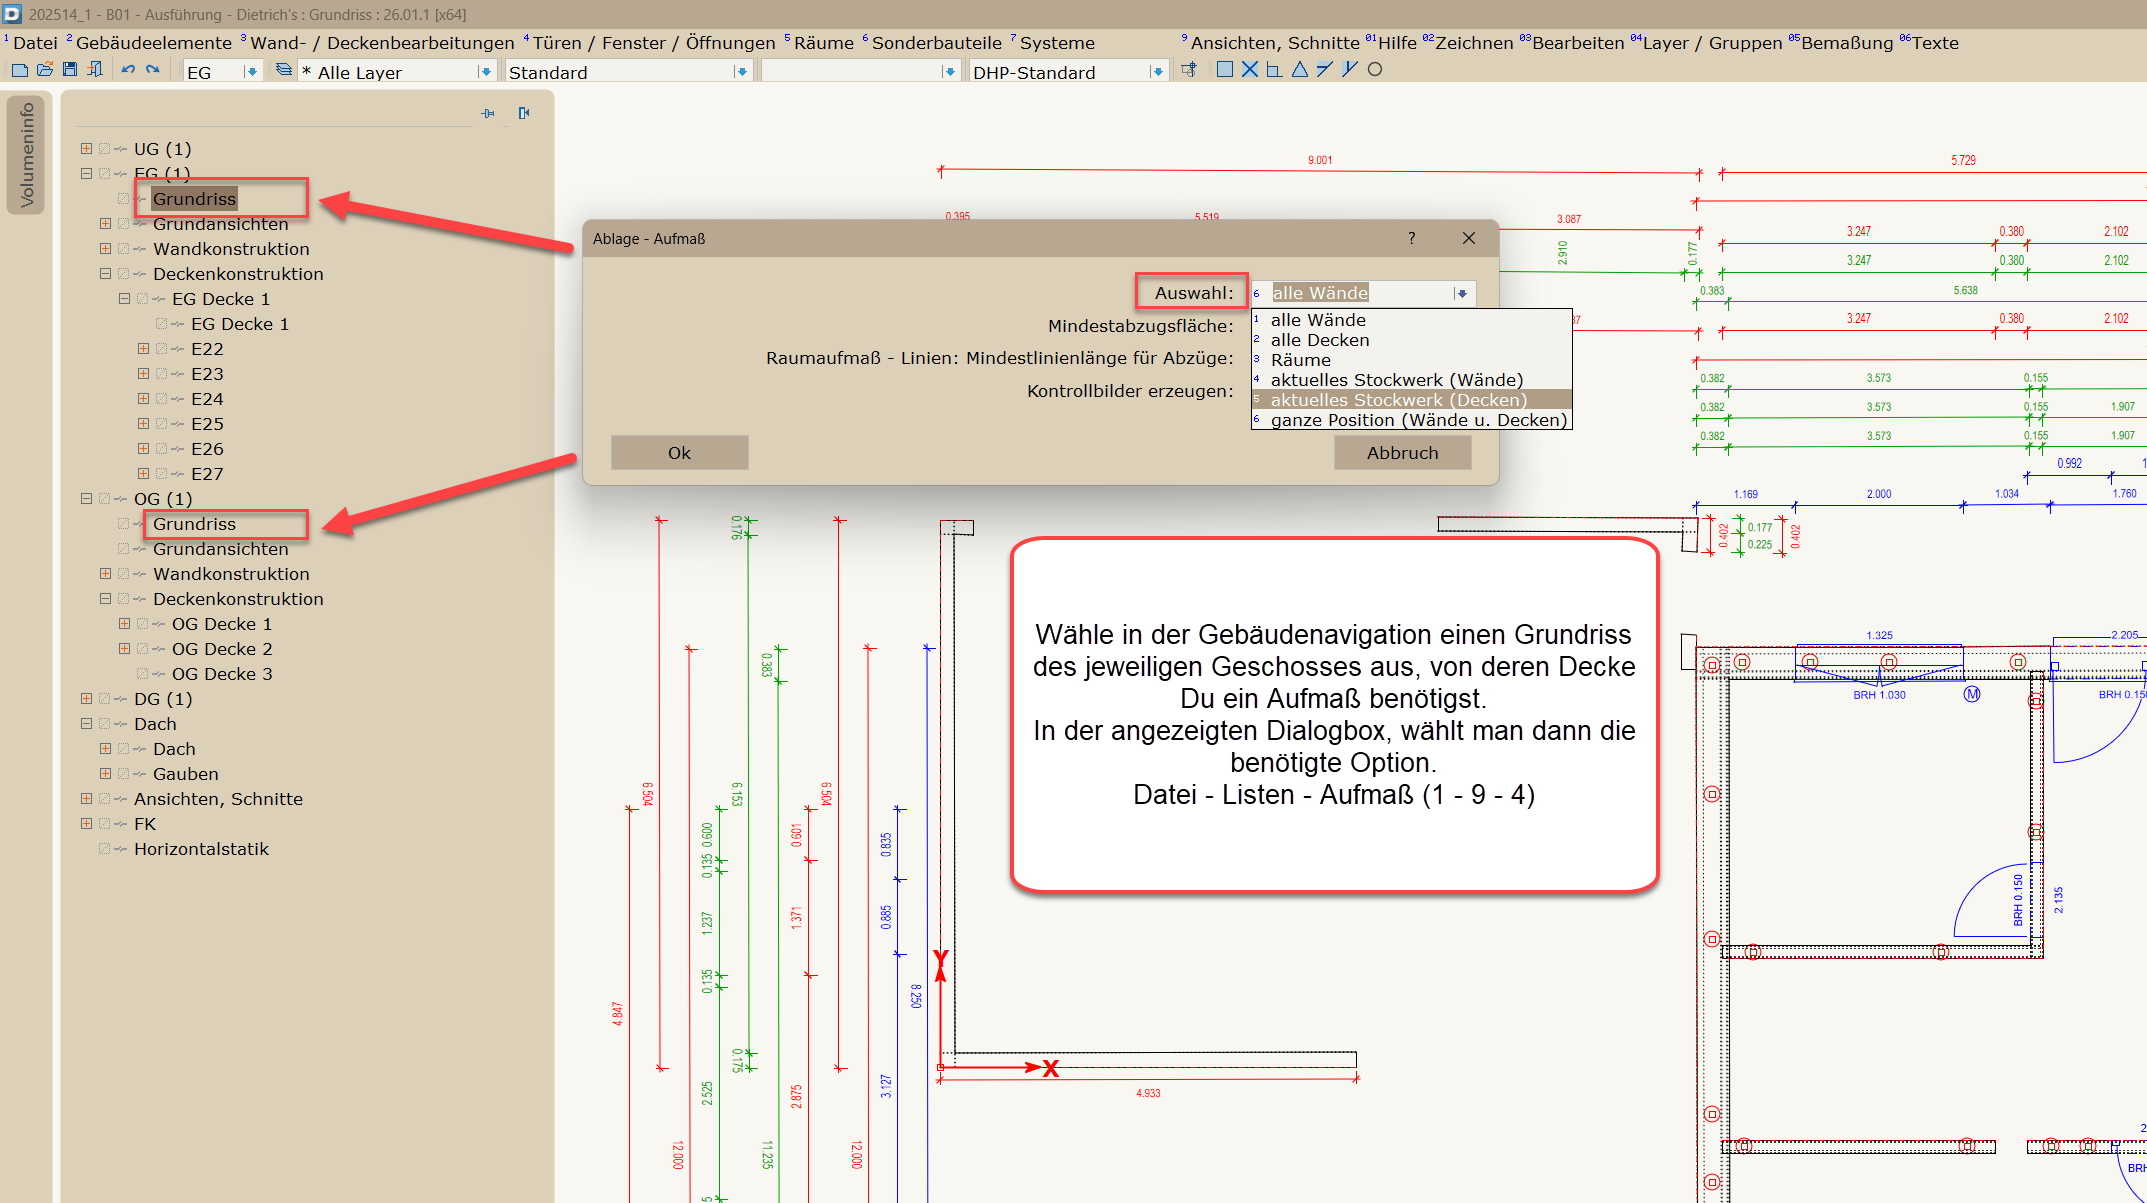Select the triangle snap icon
The width and height of the screenshot is (2147, 1203).
(x=1300, y=70)
